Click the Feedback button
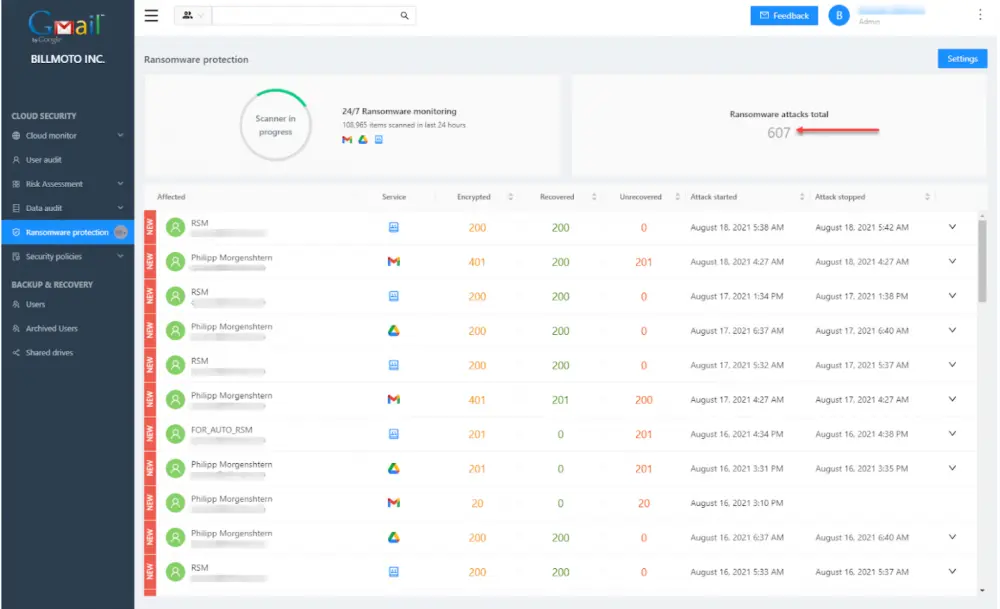Viewport: 1000px width, 609px height. click(x=783, y=15)
